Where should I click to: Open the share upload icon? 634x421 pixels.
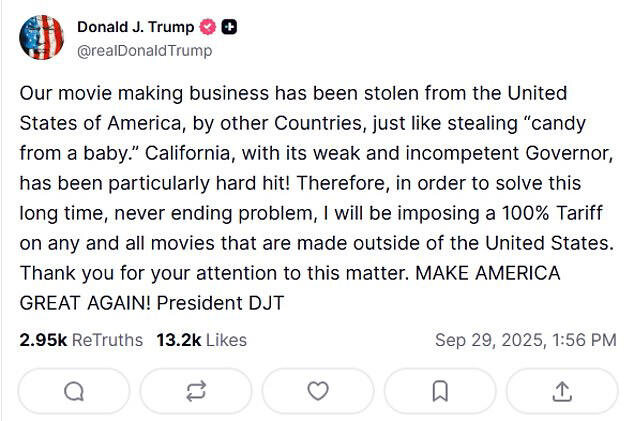coord(562,391)
